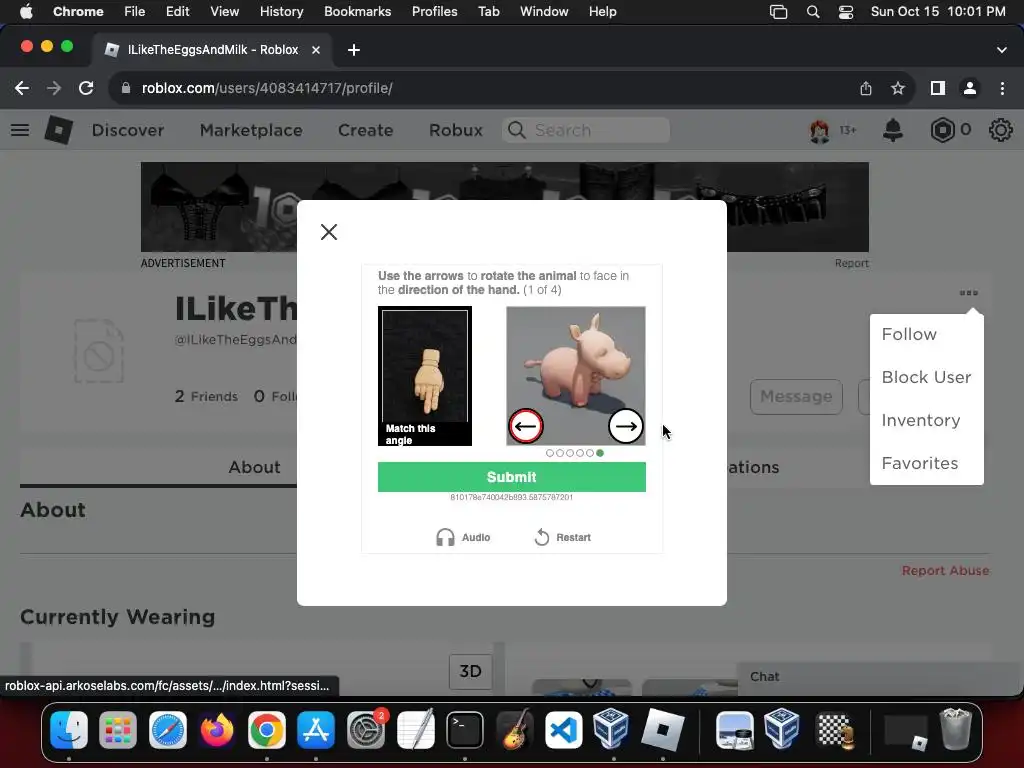The width and height of the screenshot is (1024, 768).
Task: Click the Message button
Action: coord(796,396)
